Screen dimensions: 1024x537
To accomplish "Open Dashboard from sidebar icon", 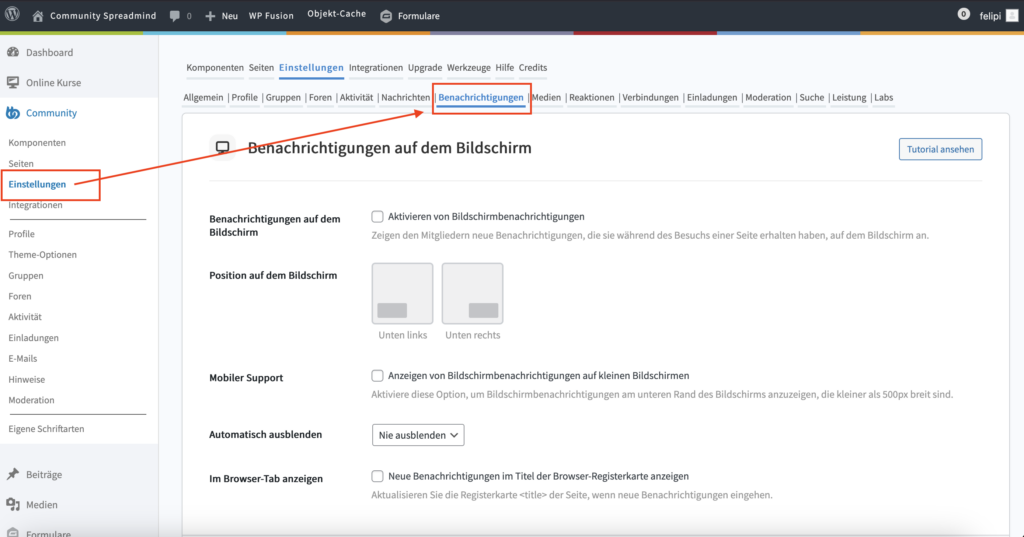I will [13, 52].
